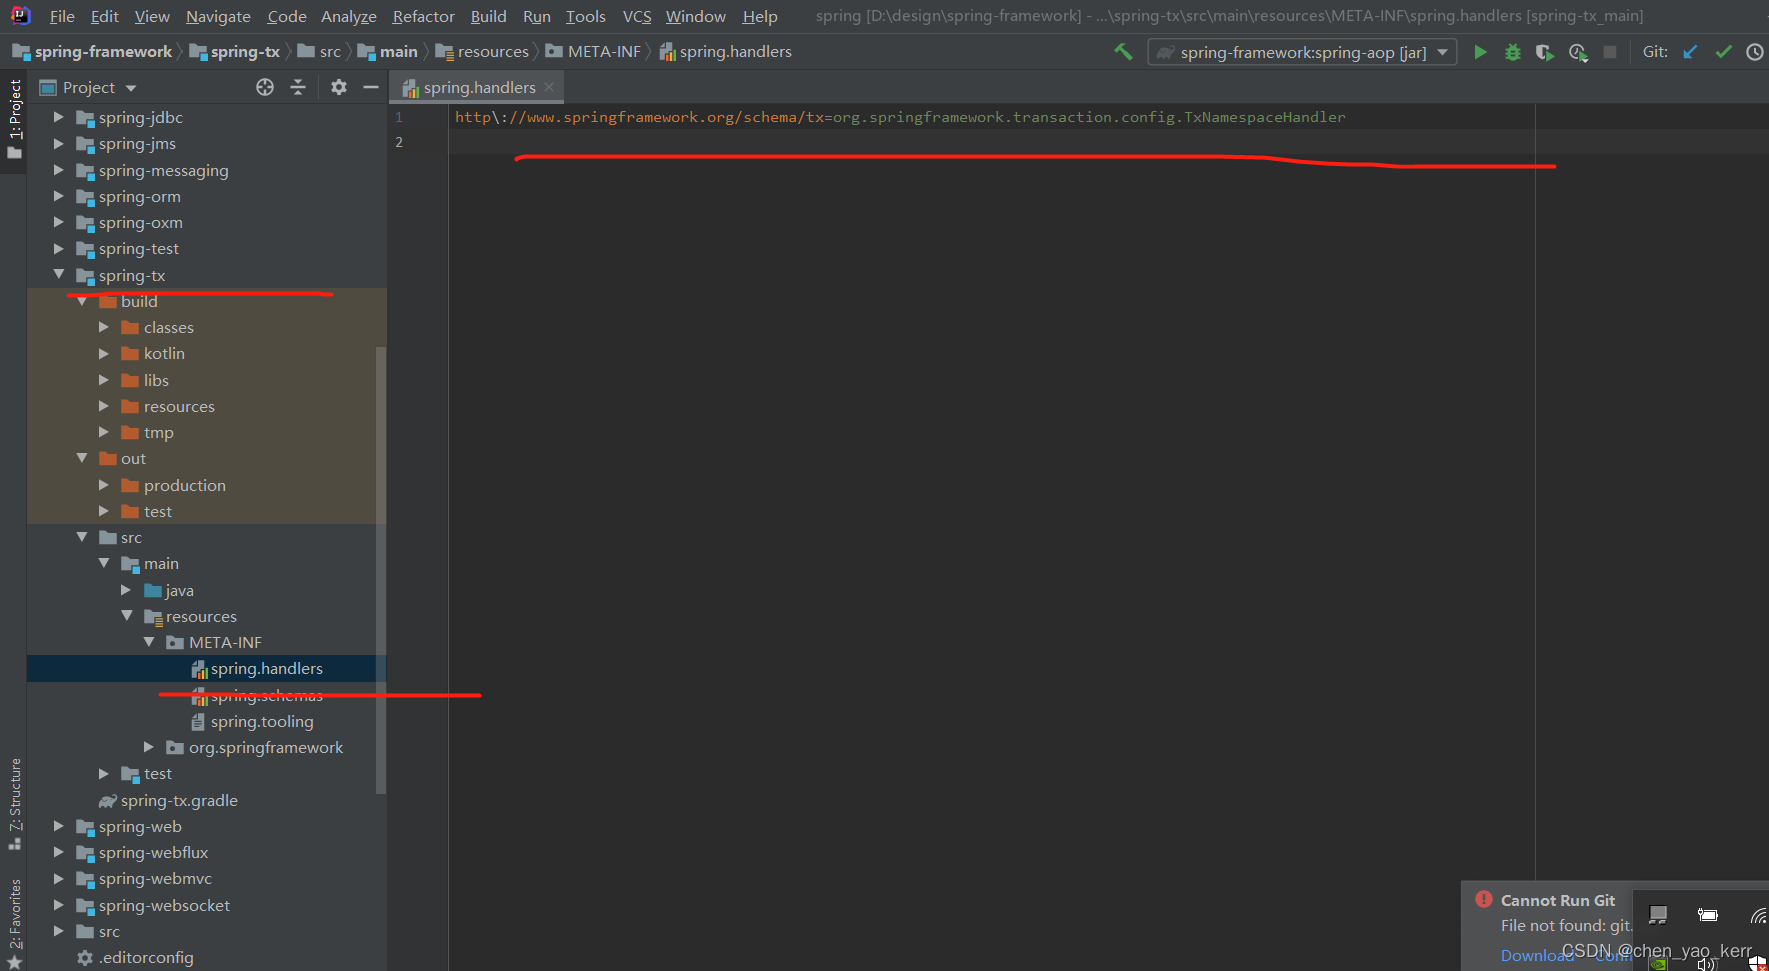The width and height of the screenshot is (1769, 971).
Task: Open the Structure tool window side tab
Action: click(x=14, y=803)
